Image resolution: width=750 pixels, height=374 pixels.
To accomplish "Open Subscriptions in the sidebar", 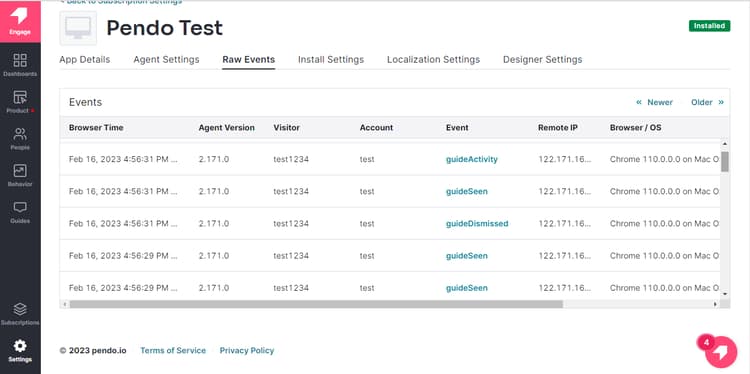I will (20, 314).
